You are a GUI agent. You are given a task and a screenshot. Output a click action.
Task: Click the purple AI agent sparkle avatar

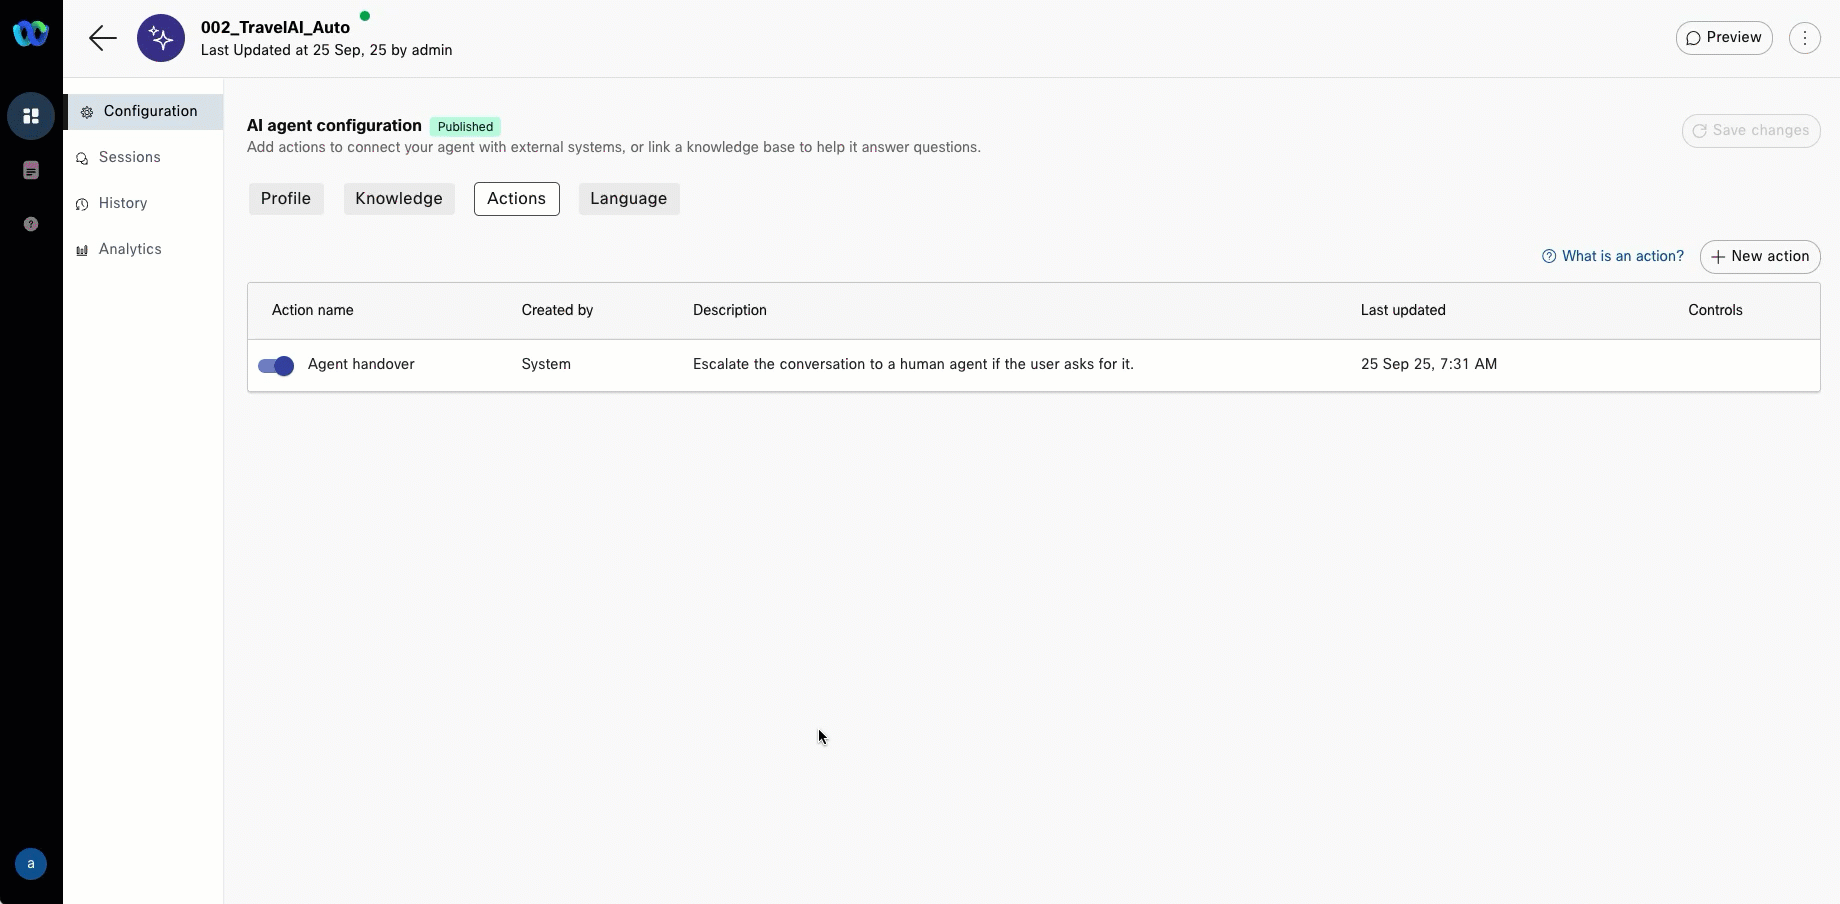pos(161,38)
